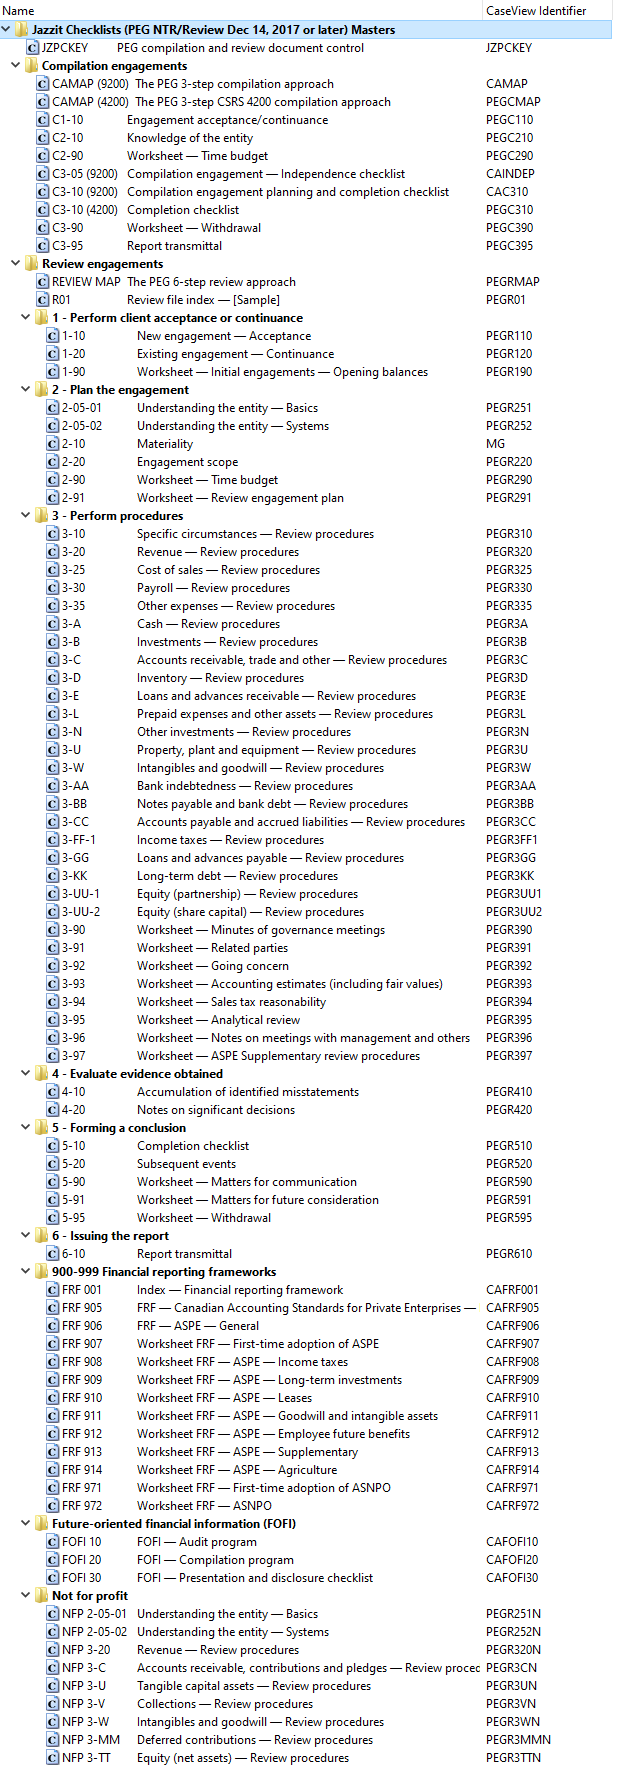Click the C3-95 Report transmittal document icon
Viewport: 620px width, 1767px height.
(x=43, y=246)
